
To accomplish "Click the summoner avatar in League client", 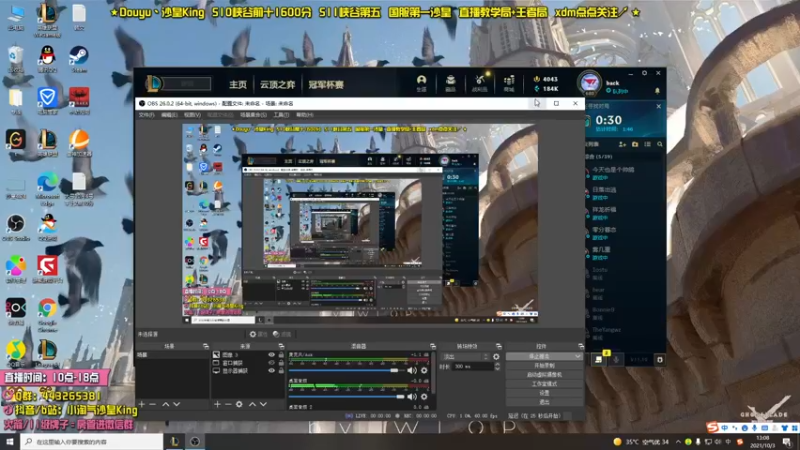I will tap(589, 83).
